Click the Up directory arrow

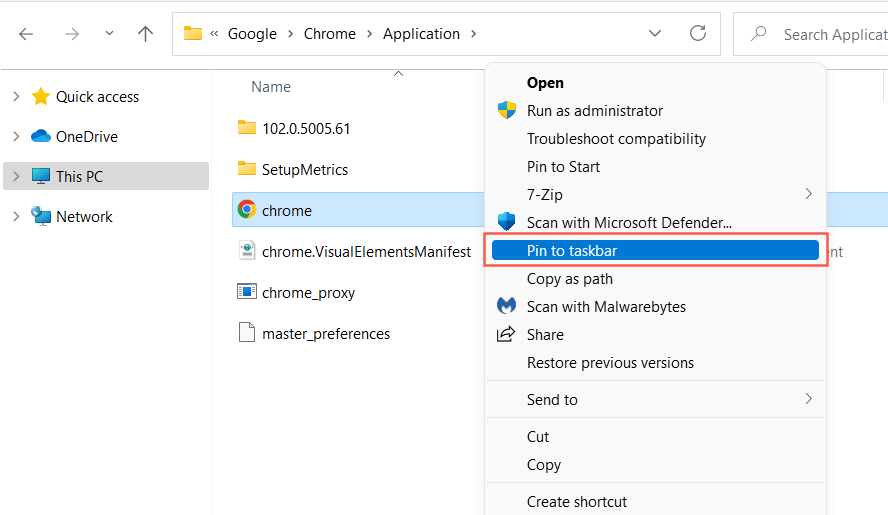[146, 34]
